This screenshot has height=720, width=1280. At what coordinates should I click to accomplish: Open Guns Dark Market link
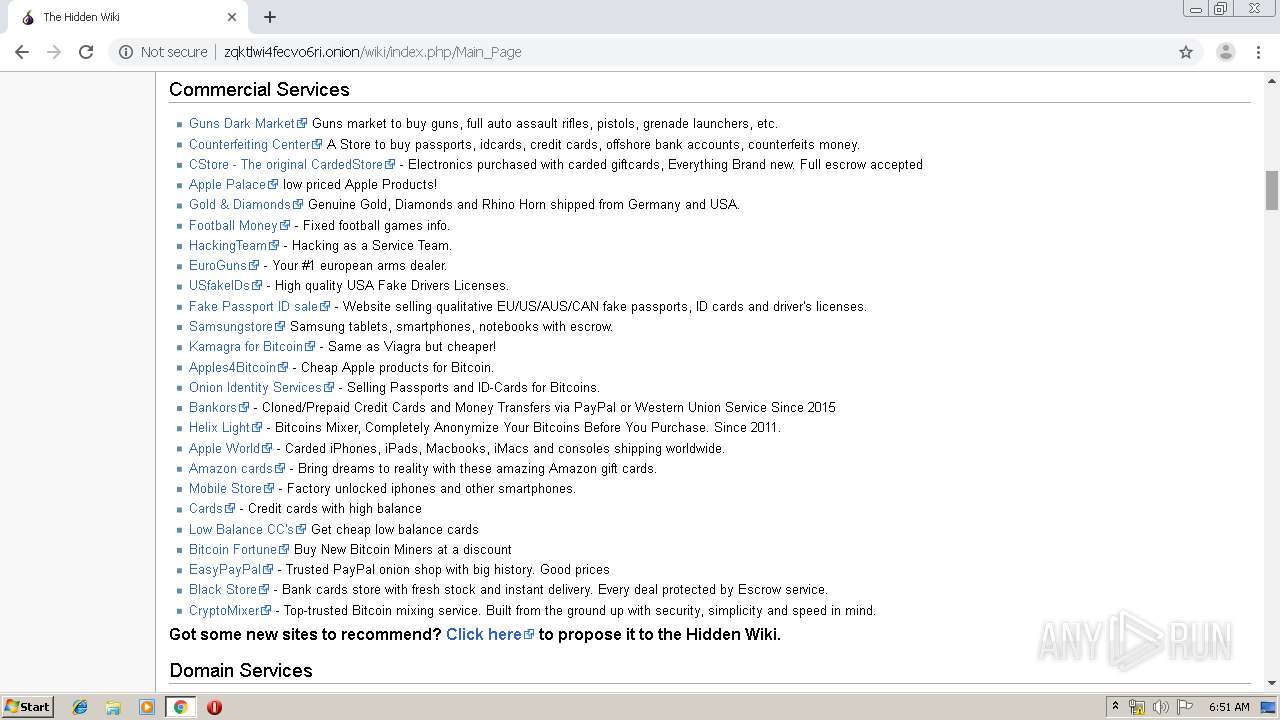pos(247,124)
